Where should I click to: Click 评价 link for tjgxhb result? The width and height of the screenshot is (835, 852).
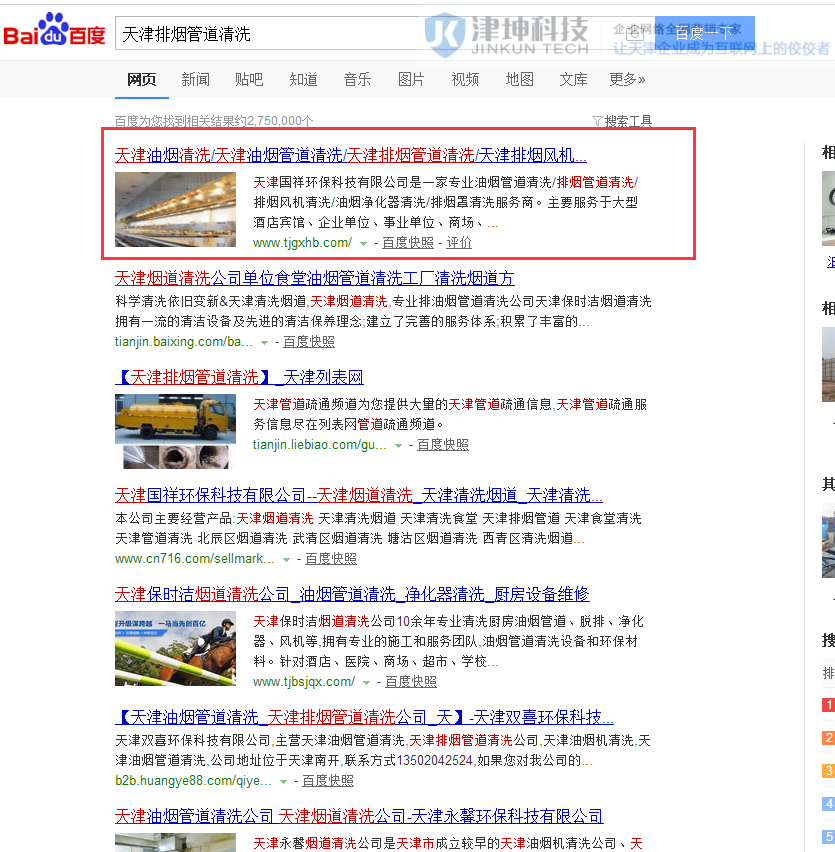point(459,243)
